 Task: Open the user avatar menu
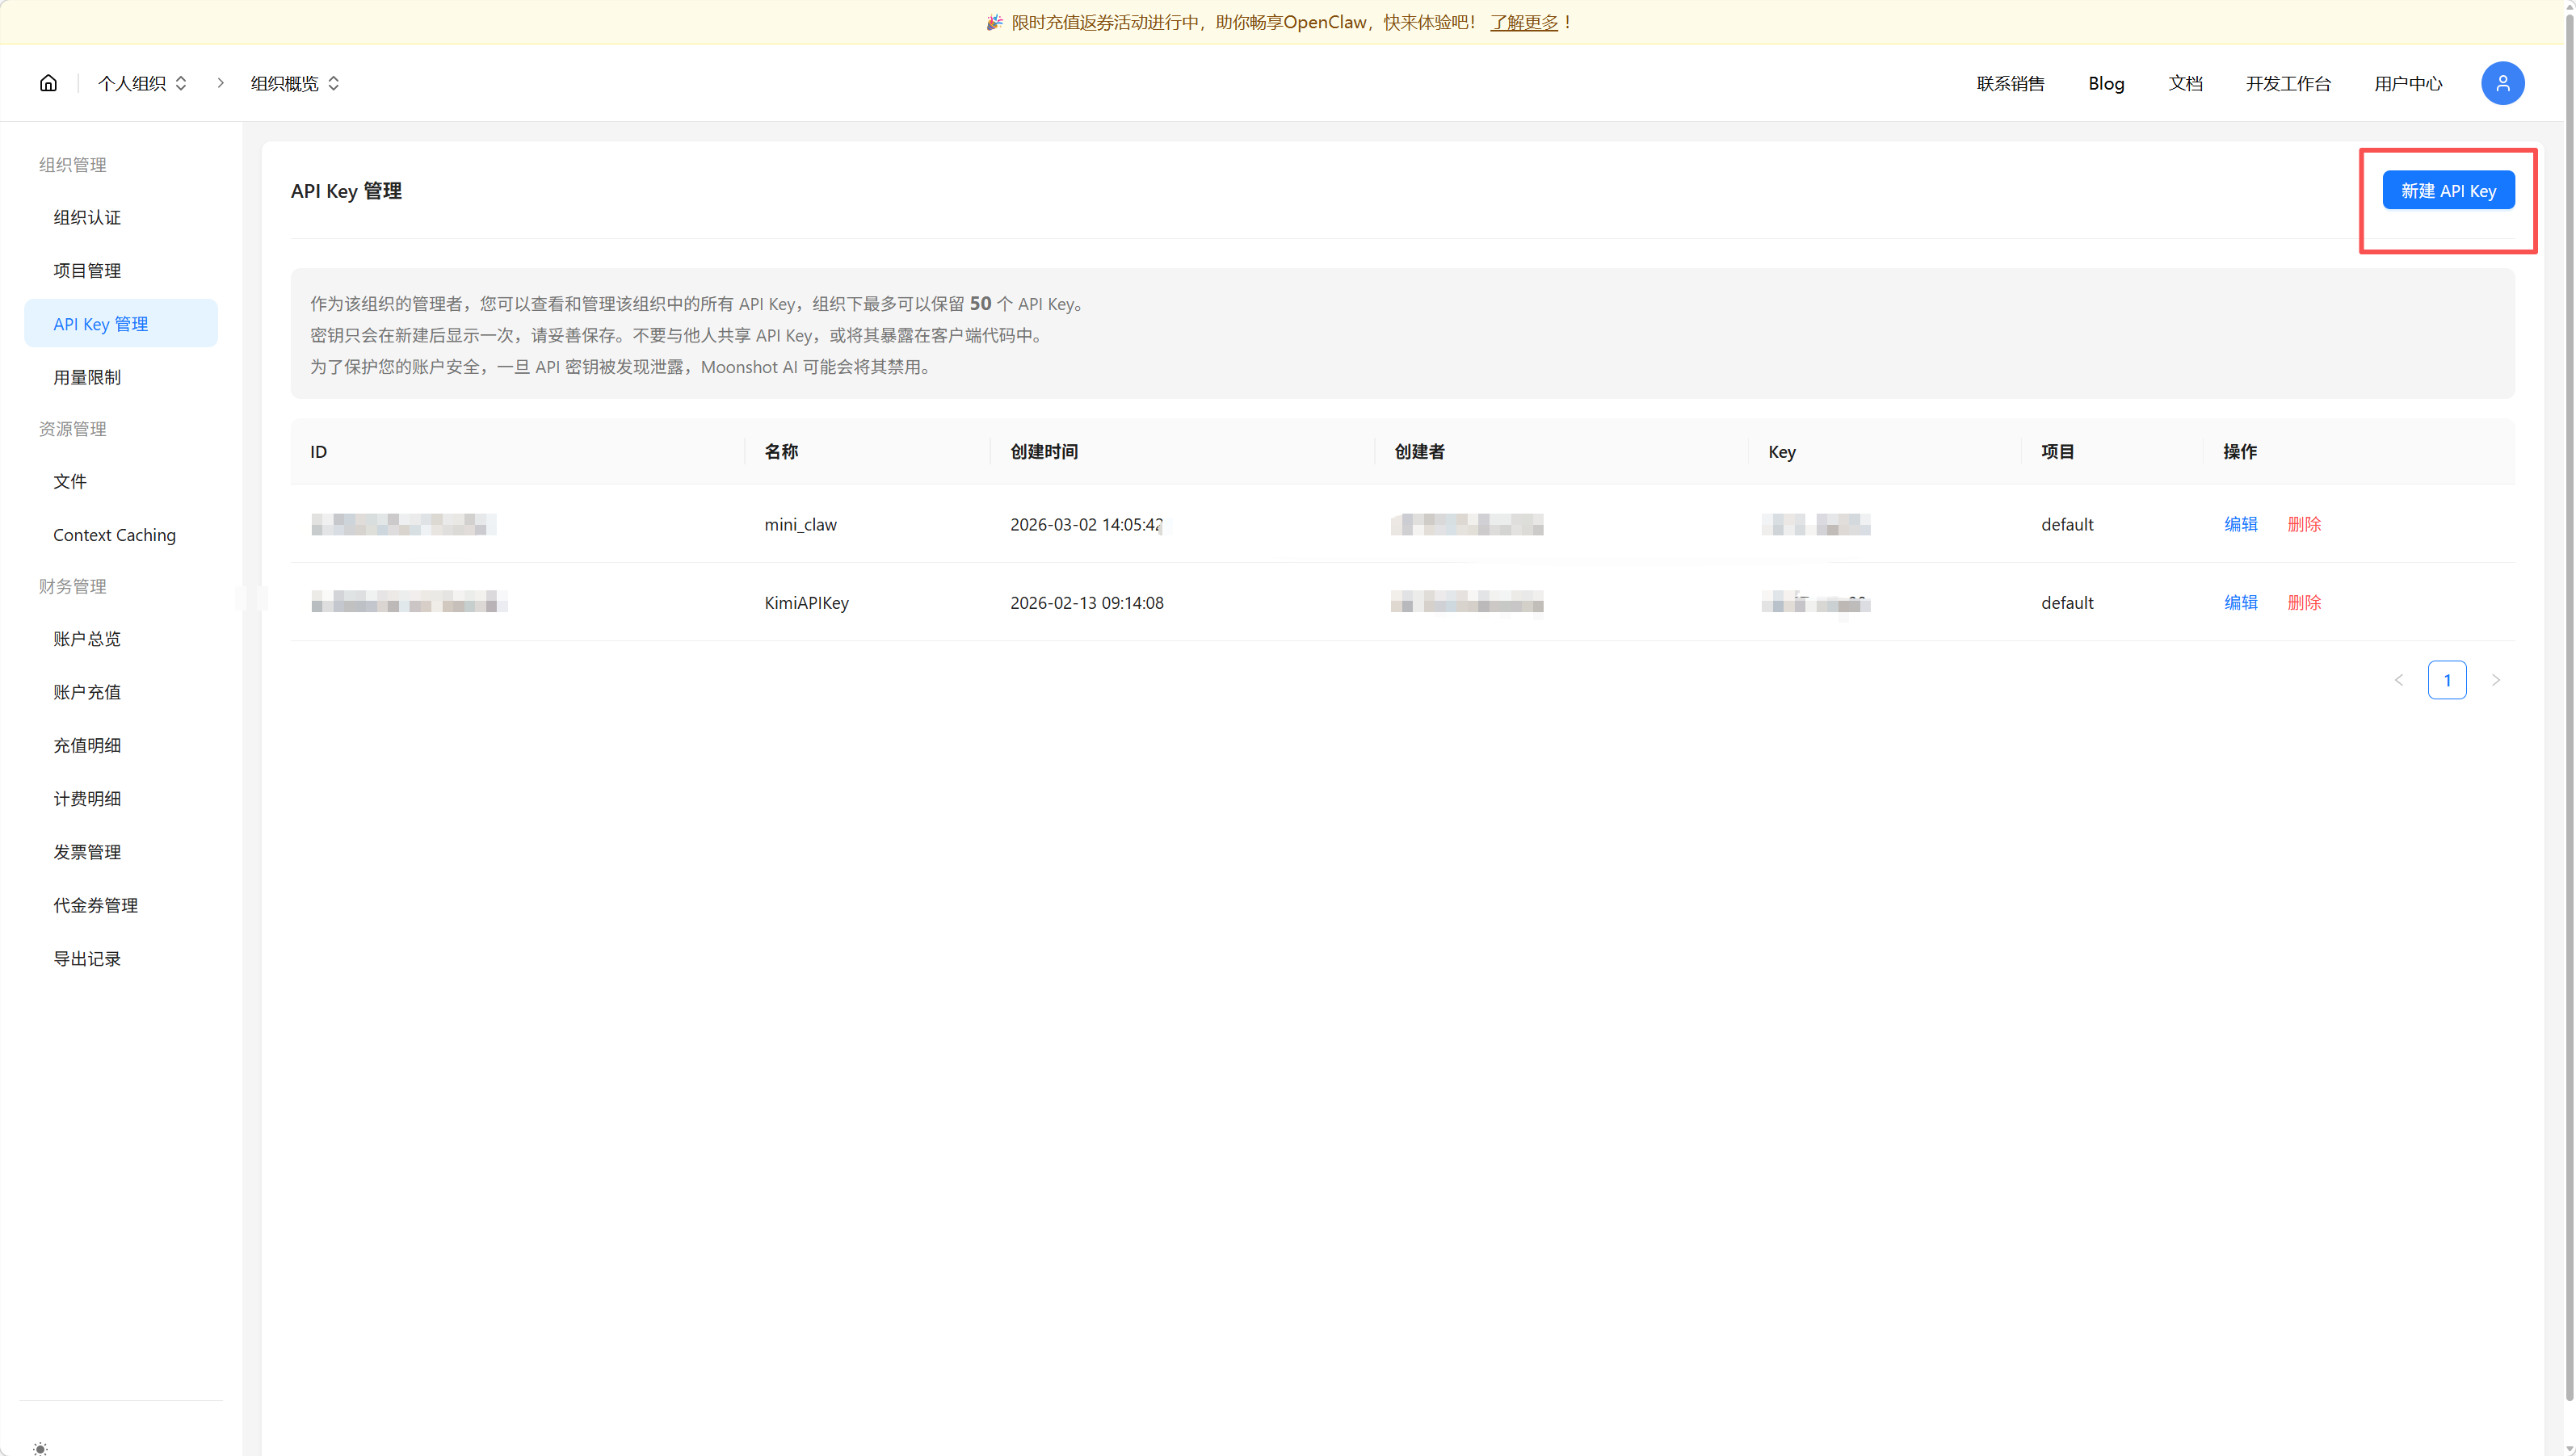[2502, 83]
